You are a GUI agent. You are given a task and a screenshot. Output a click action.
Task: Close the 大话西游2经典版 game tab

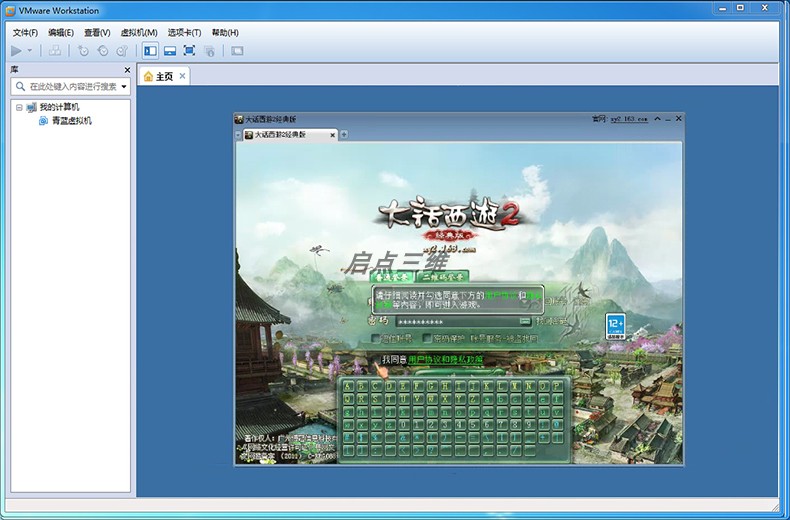point(333,135)
